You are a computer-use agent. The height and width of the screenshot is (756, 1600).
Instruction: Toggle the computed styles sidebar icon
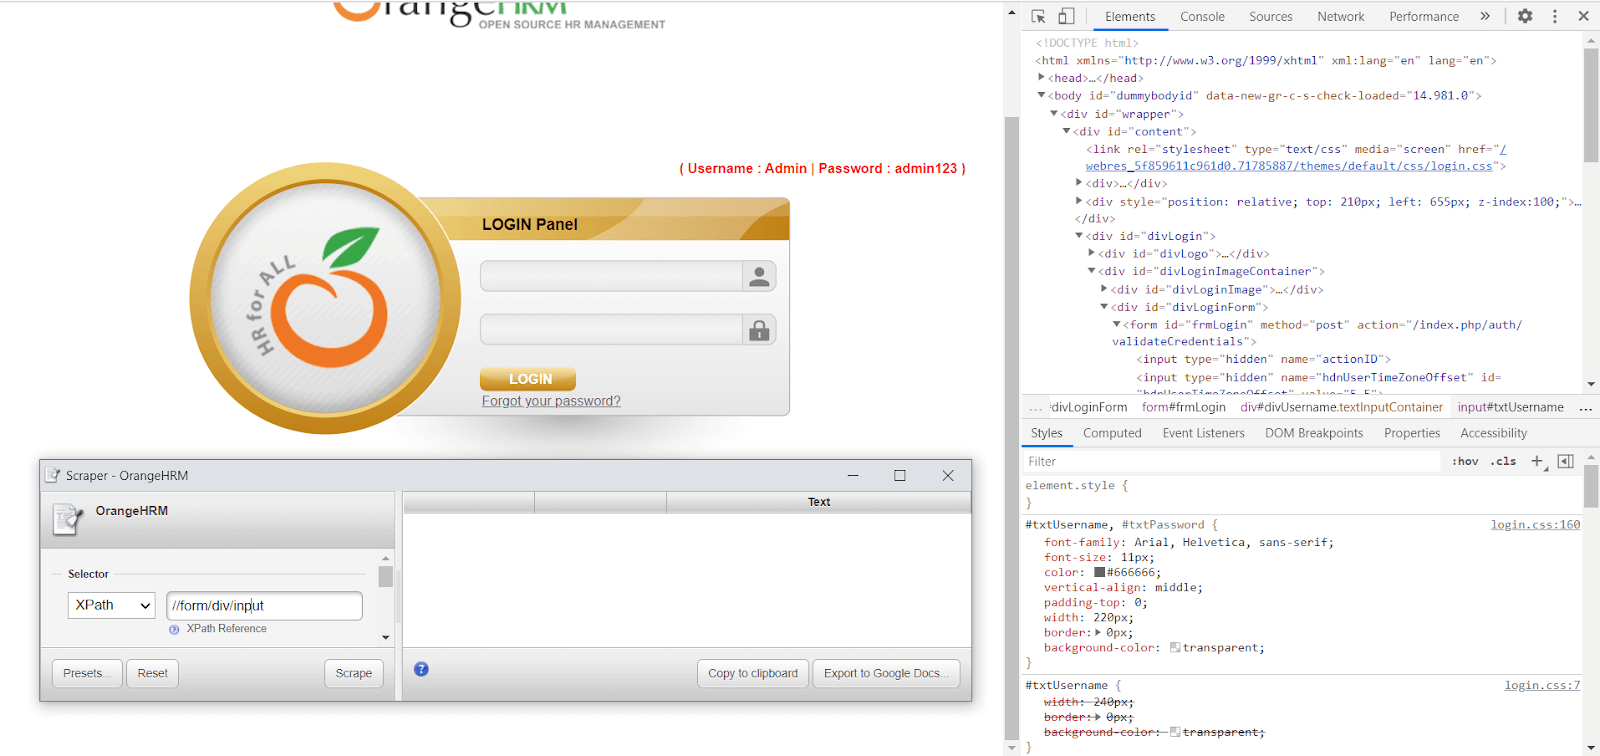(x=1566, y=461)
